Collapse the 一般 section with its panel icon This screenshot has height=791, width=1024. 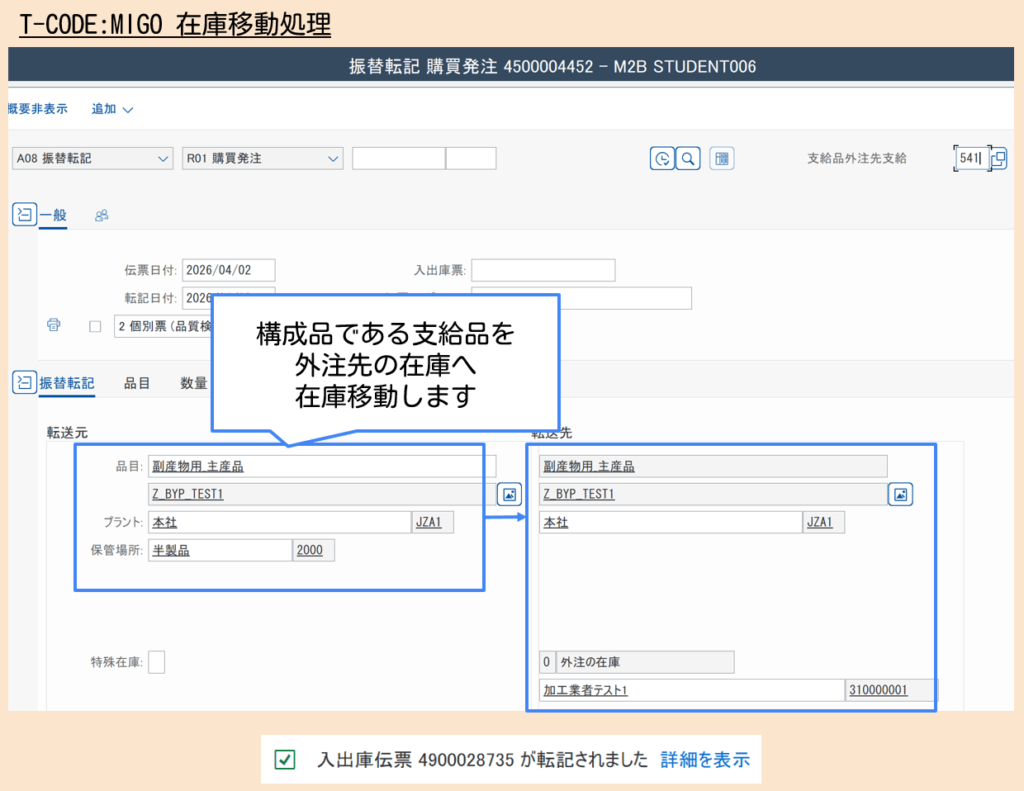click(23, 214)
